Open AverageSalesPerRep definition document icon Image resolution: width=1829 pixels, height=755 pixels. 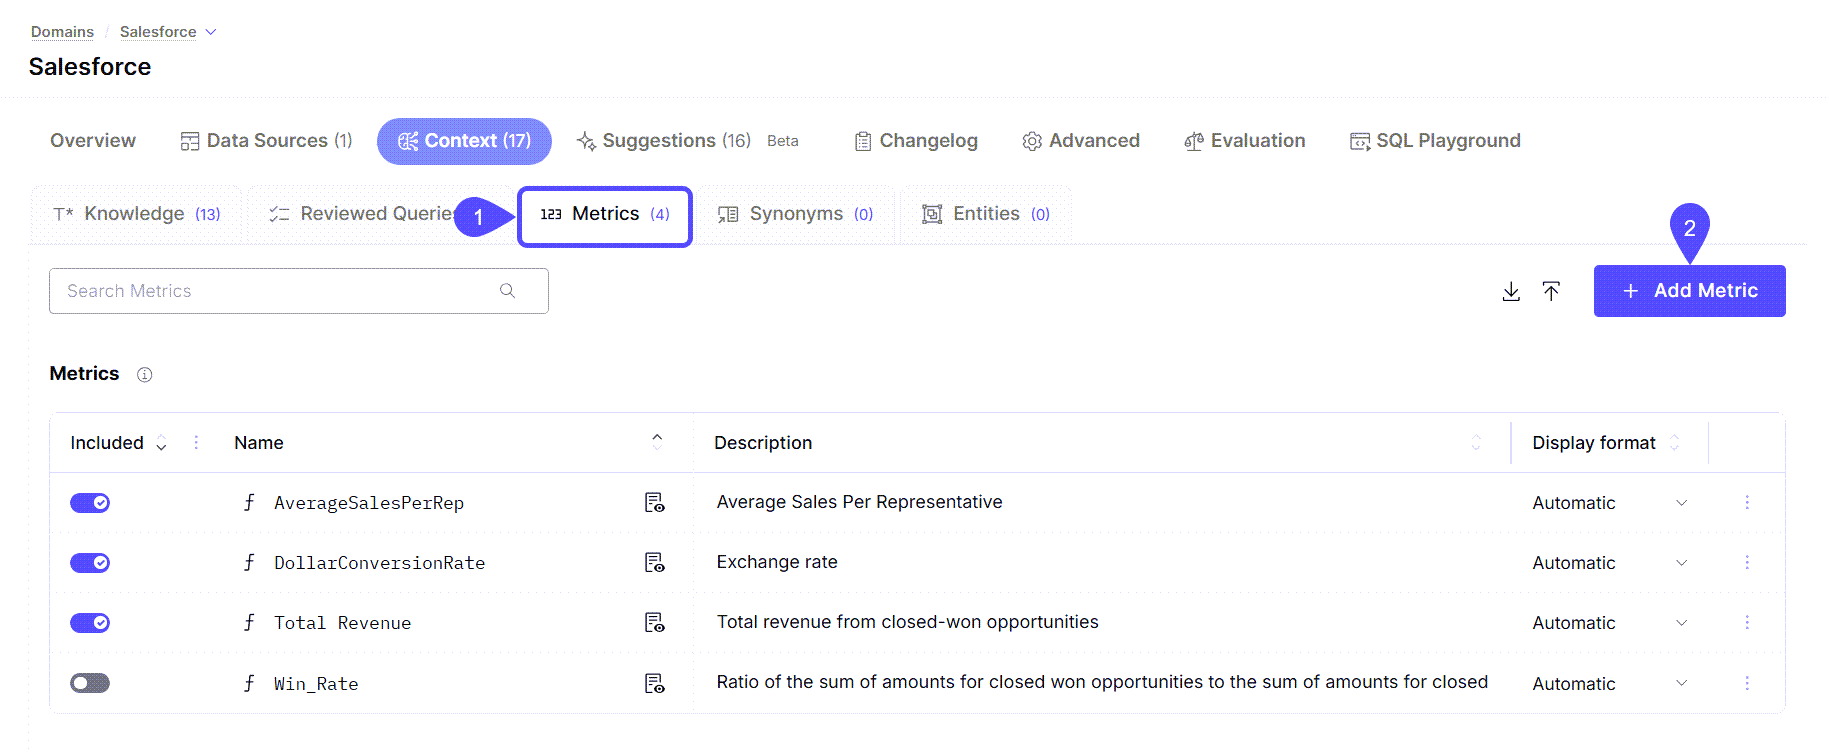coord(655,503)
